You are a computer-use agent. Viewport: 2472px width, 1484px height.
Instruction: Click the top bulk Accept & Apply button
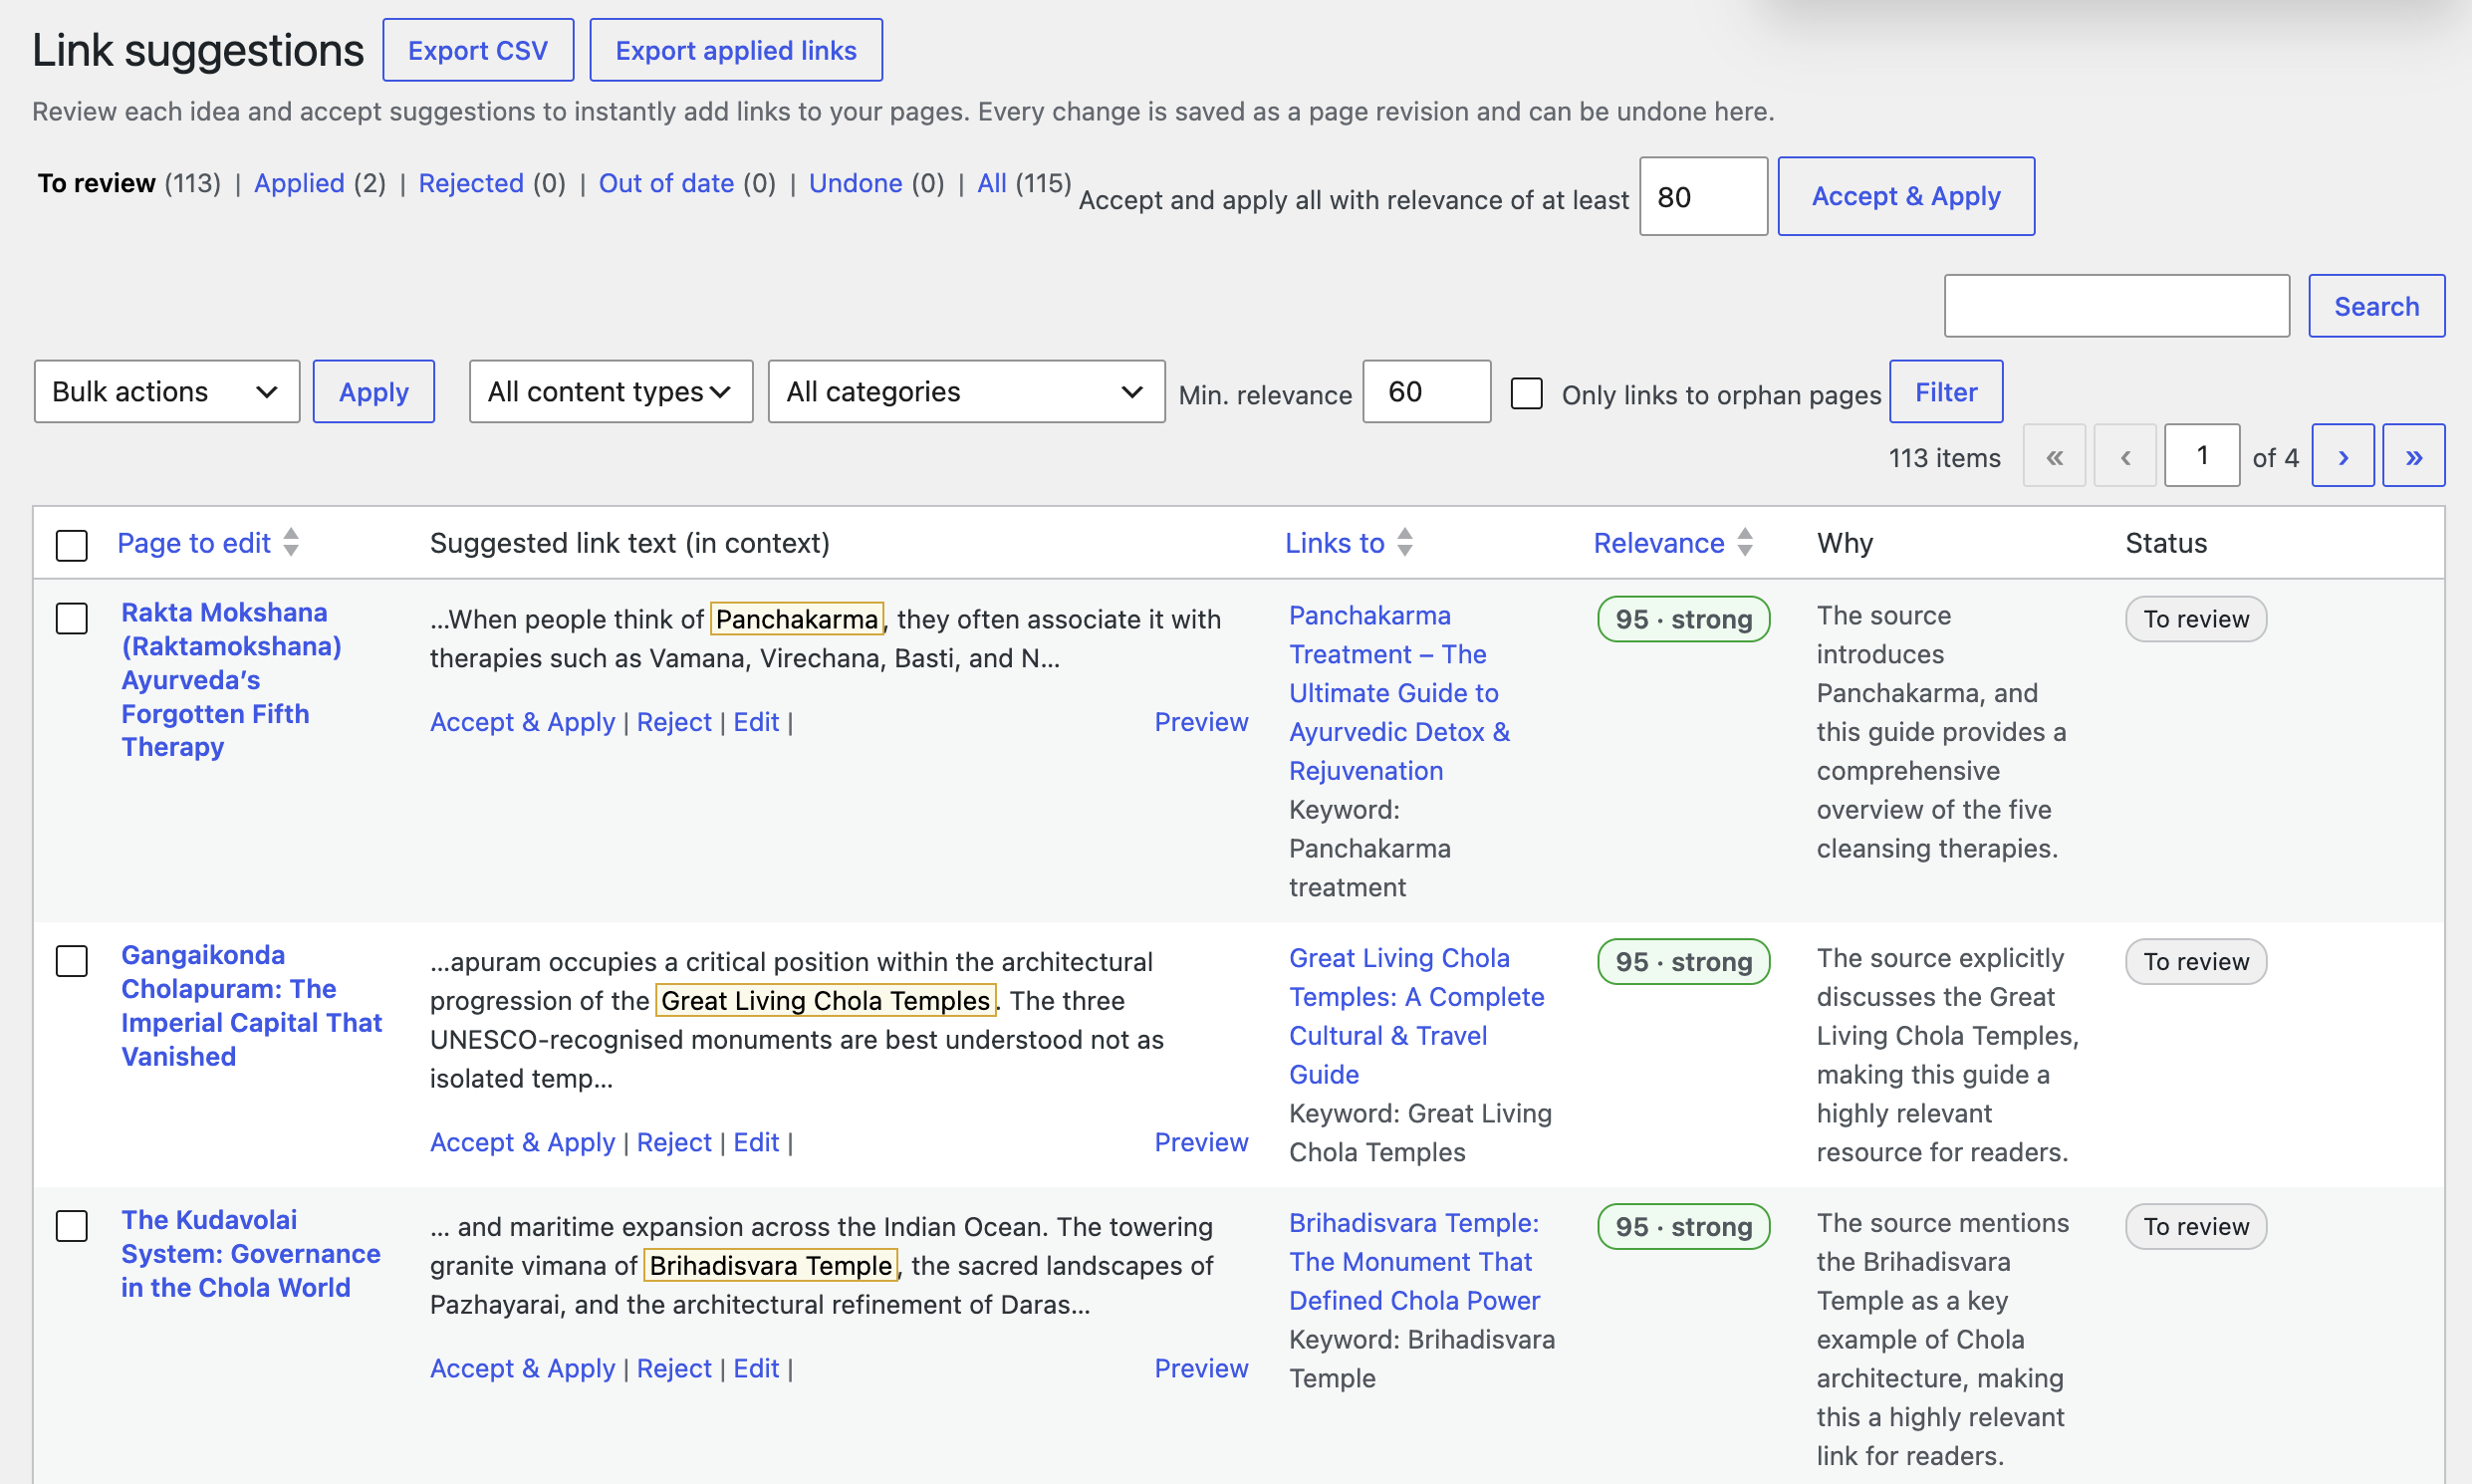(1906, 196)
